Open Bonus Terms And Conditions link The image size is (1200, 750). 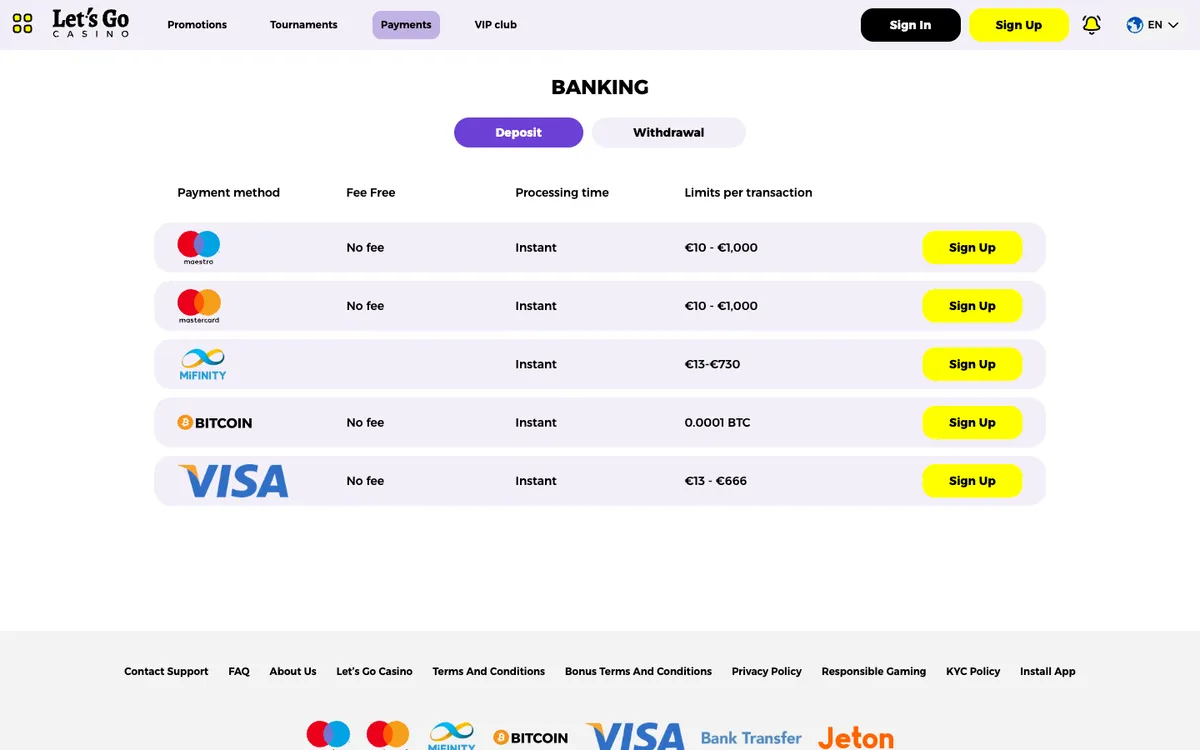638,671
